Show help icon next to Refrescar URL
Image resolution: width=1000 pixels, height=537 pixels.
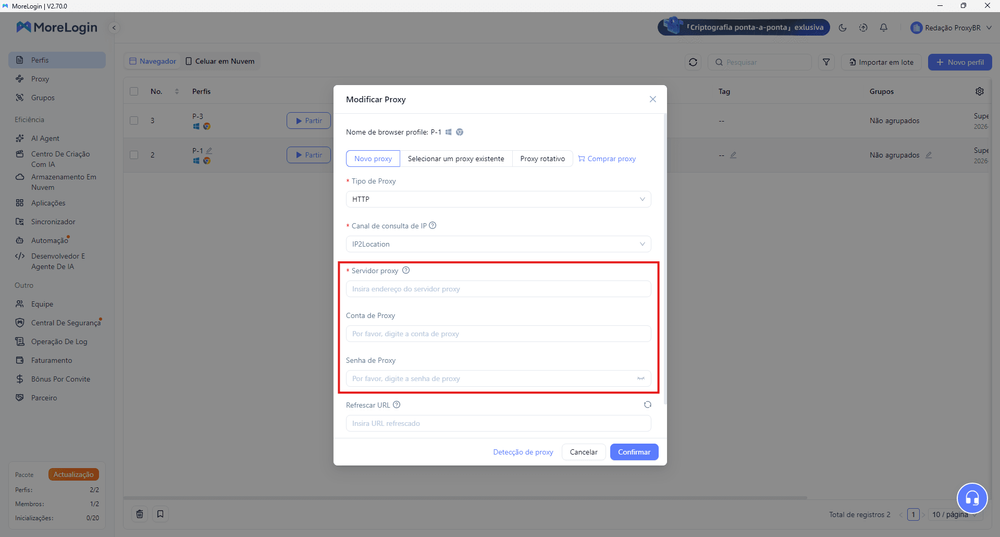[x=397, y=404]
